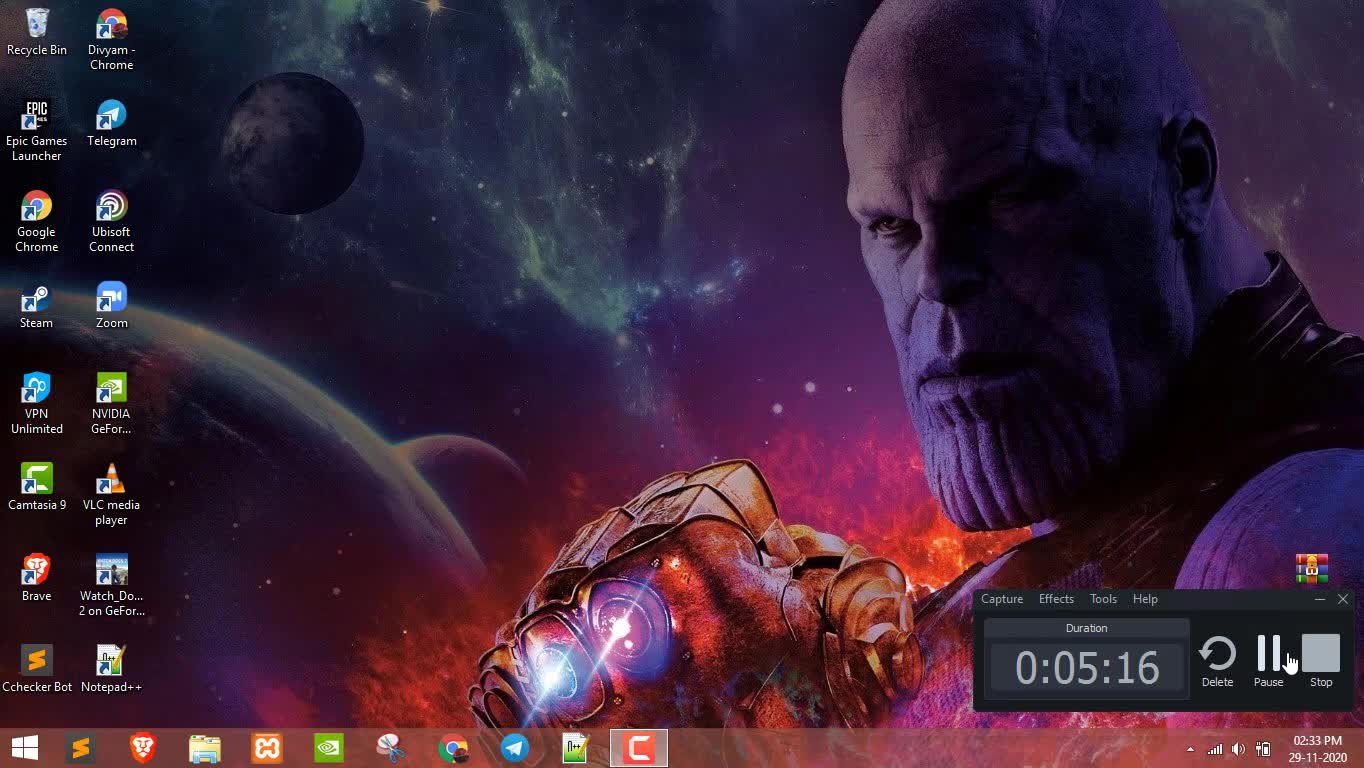Select Watch_Dogs 2 on GeForce shortcut
This screenshot has width=1364, height=768.
click(111, 586)
